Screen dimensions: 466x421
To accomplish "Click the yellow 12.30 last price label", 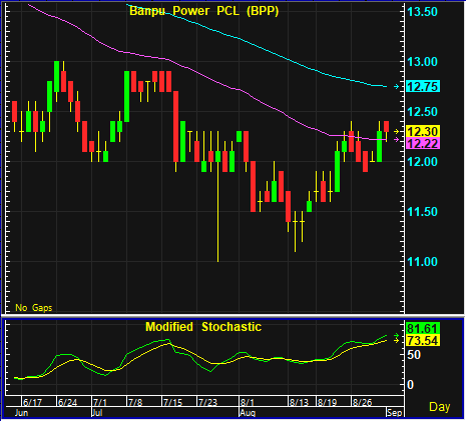I will pos(423,131).
